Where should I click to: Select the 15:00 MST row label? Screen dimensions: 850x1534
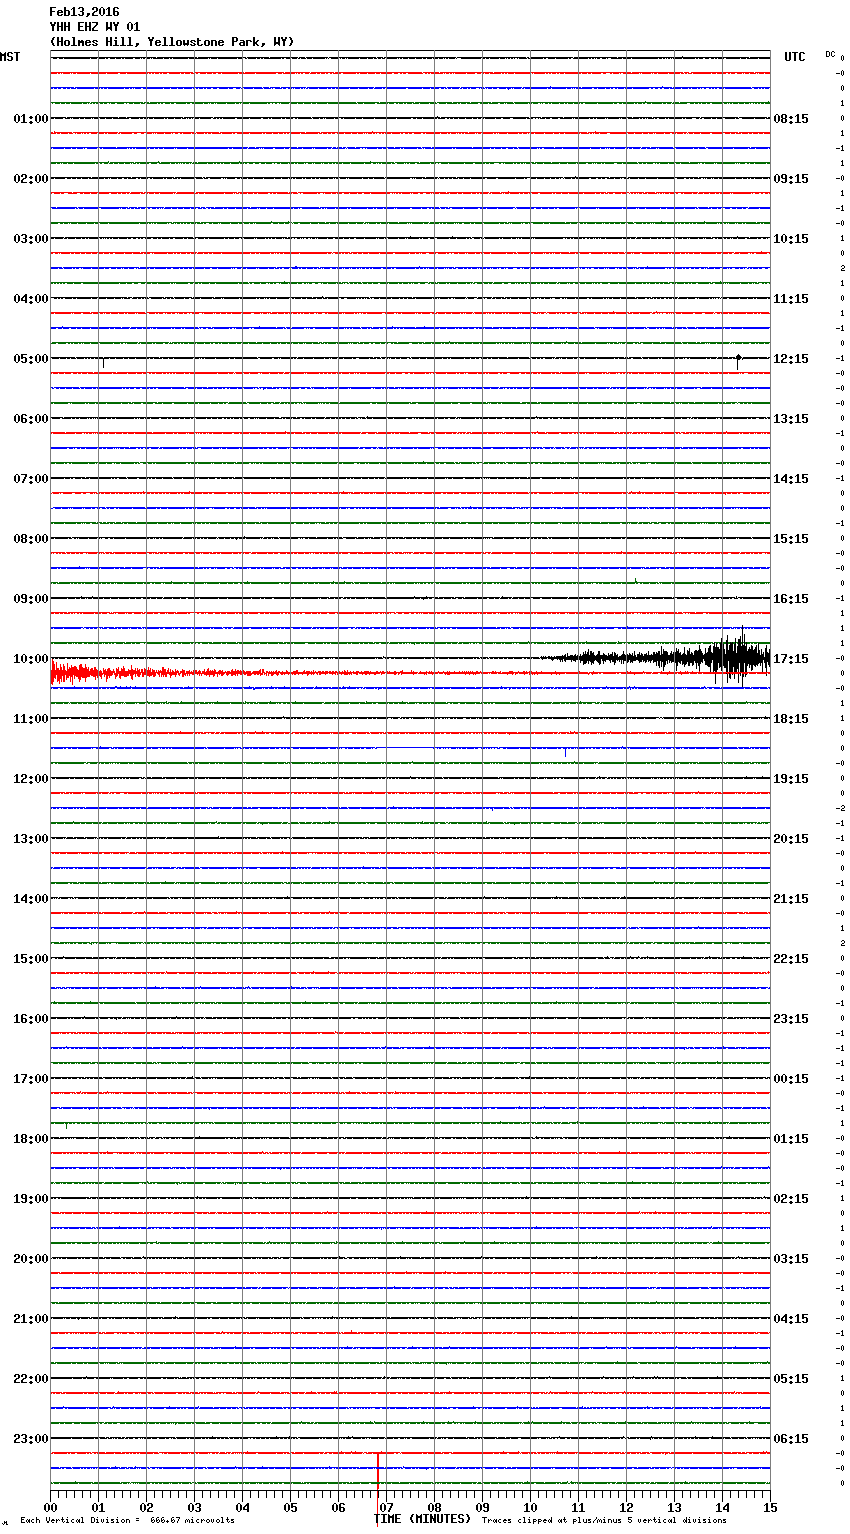[30, 959]
